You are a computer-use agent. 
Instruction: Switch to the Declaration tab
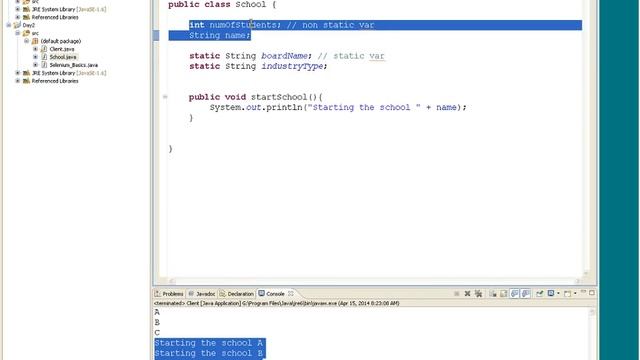point(236,294)
